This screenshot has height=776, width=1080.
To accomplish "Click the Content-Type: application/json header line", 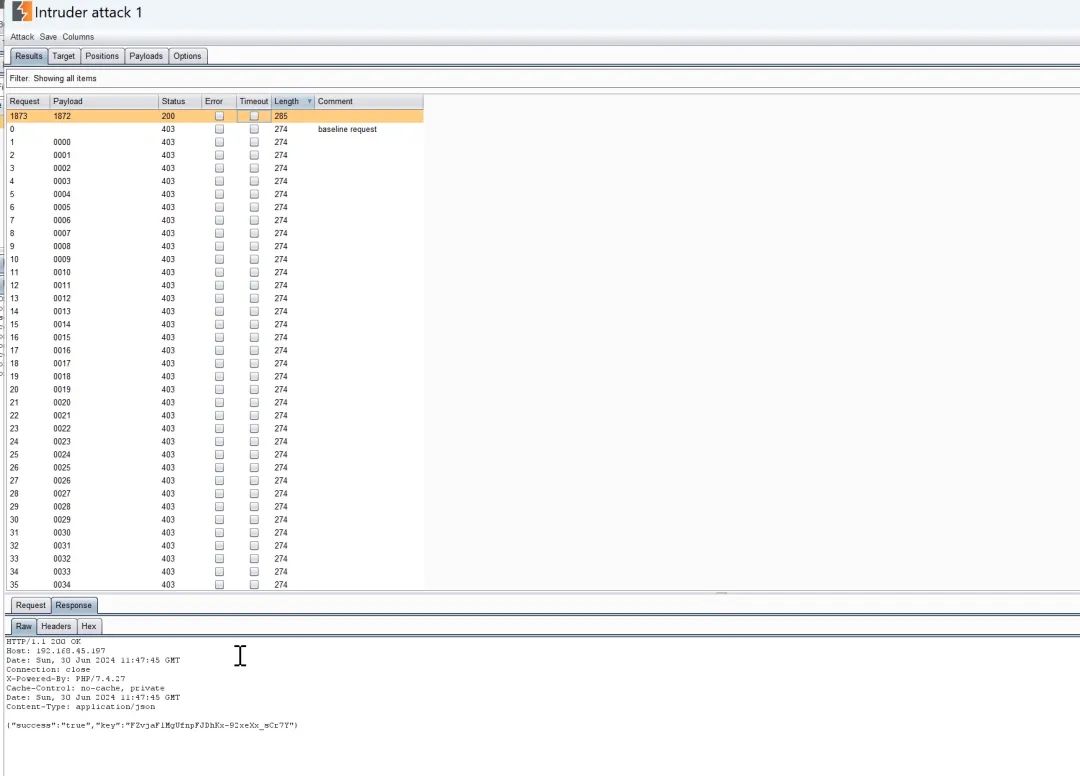I will 81,706.
